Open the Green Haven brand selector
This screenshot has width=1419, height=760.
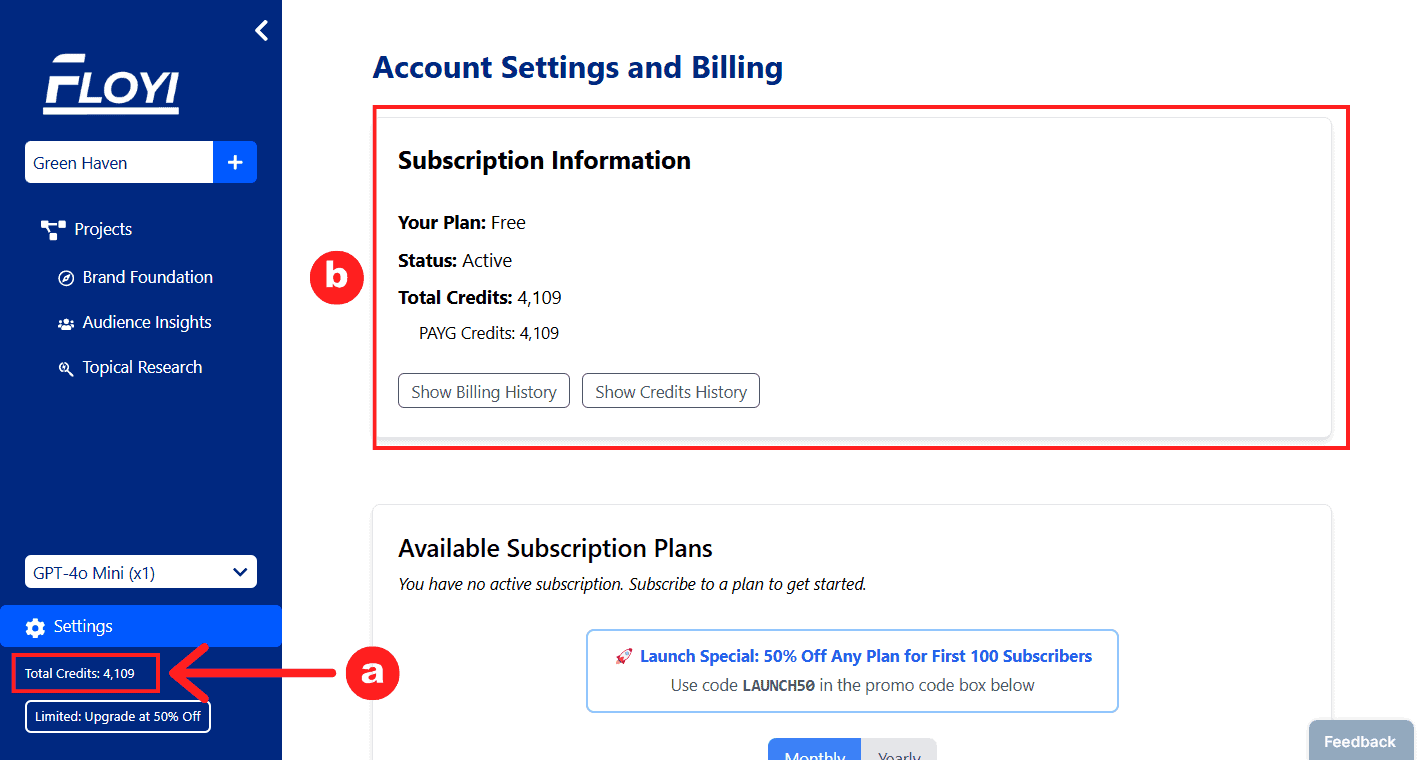(x=119, y=162)
